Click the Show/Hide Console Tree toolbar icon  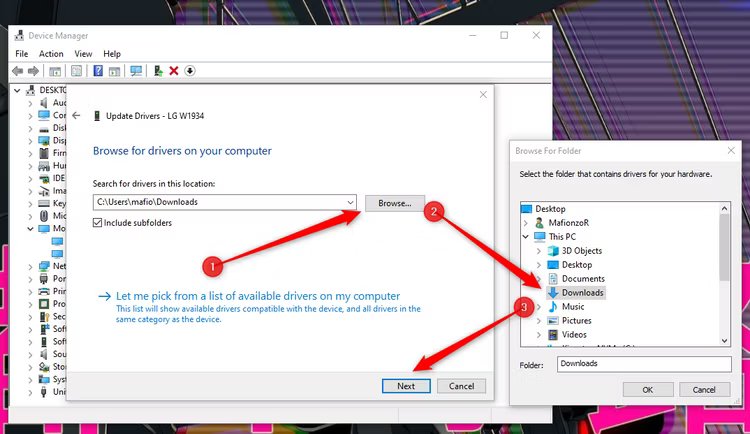point(55,71)
